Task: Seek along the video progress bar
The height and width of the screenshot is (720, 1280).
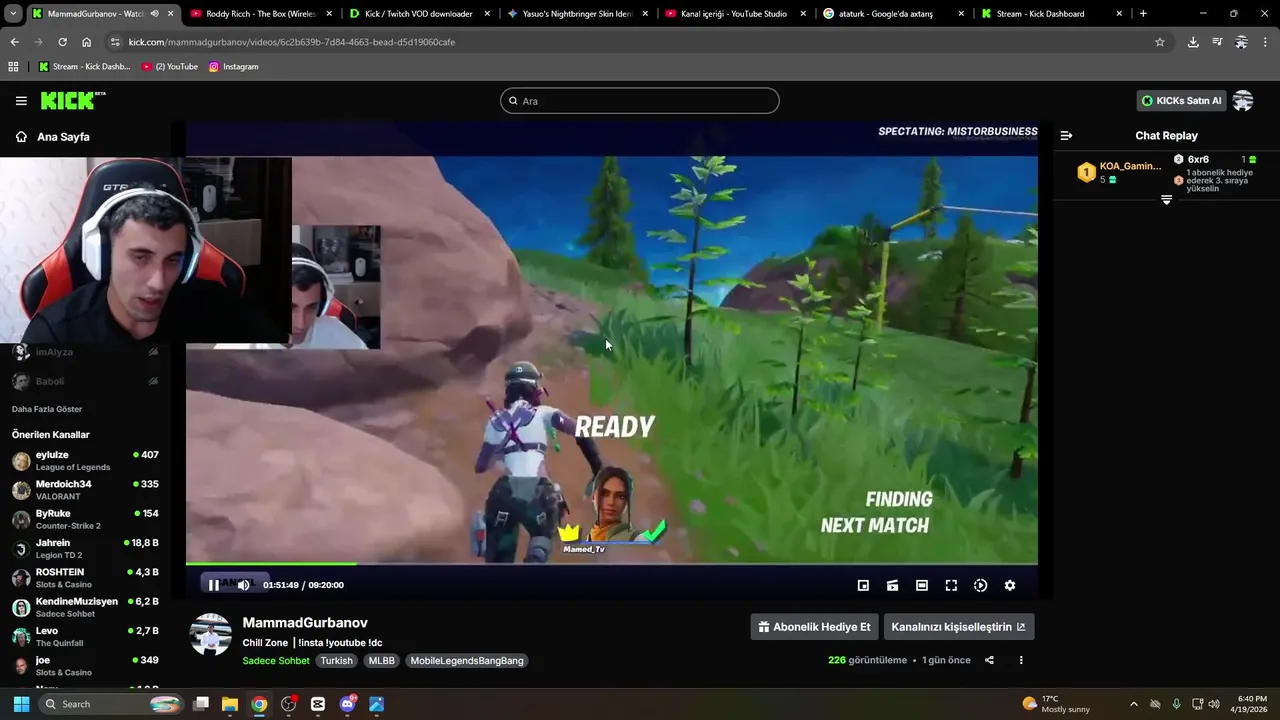Action: 612,564
